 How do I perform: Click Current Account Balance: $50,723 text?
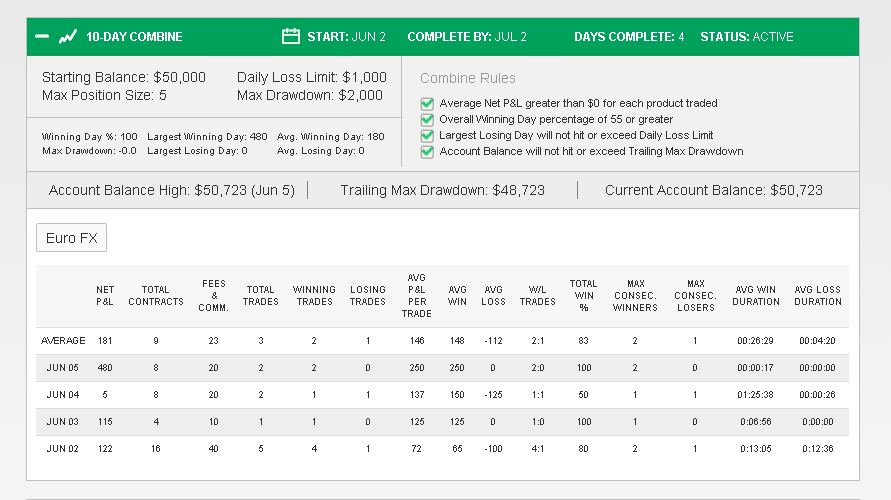coord(714,190)
